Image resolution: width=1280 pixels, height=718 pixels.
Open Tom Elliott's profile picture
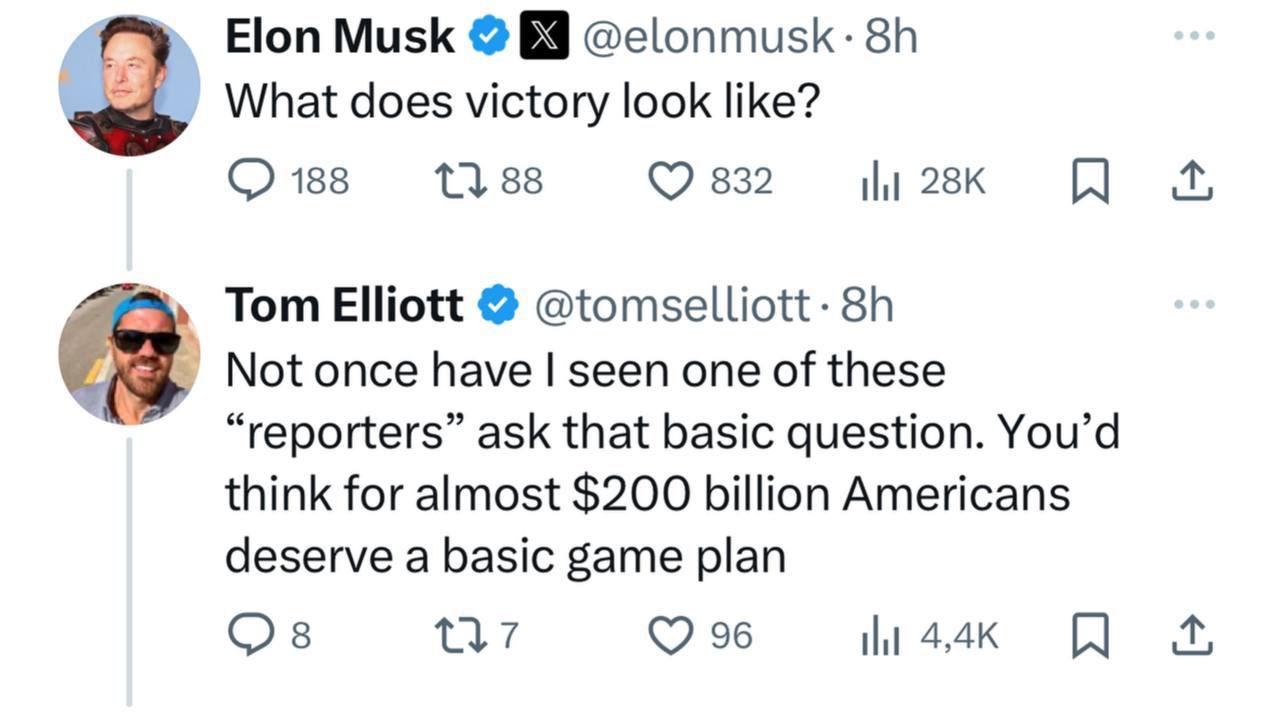[x=129, y=354]
